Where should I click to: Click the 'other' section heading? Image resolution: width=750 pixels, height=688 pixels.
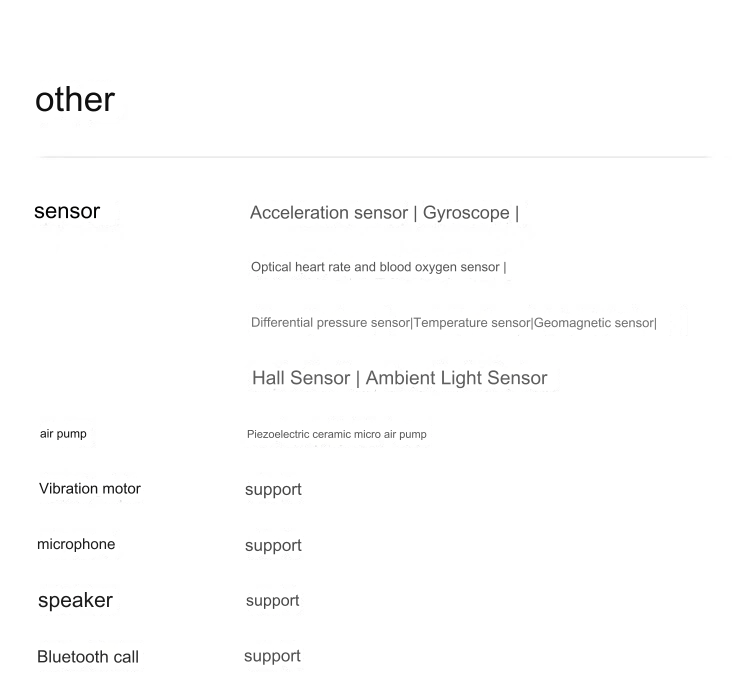[75, 100]
